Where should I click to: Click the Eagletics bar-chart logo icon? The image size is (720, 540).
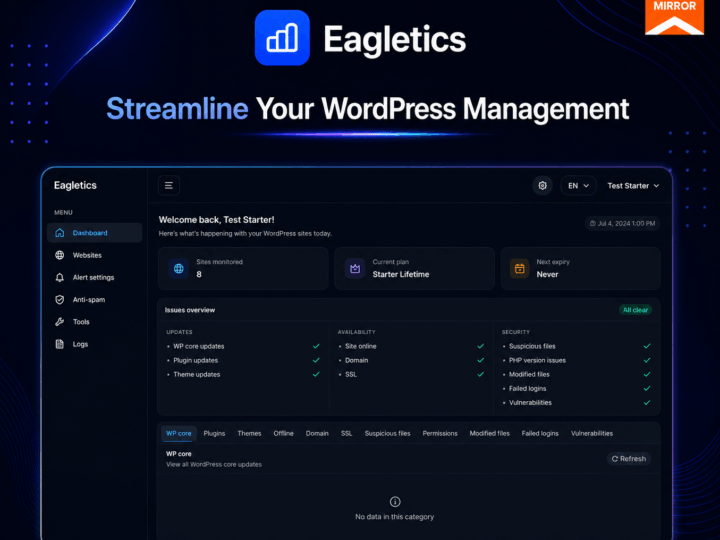(x=282, y=38)
